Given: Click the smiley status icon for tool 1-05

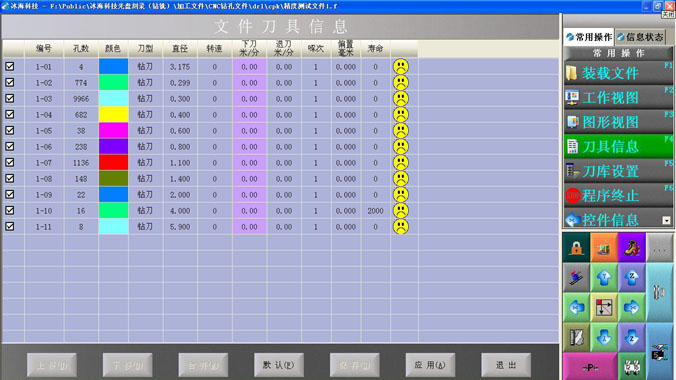Looking at the screenshot, I should (x=401, y=130).
